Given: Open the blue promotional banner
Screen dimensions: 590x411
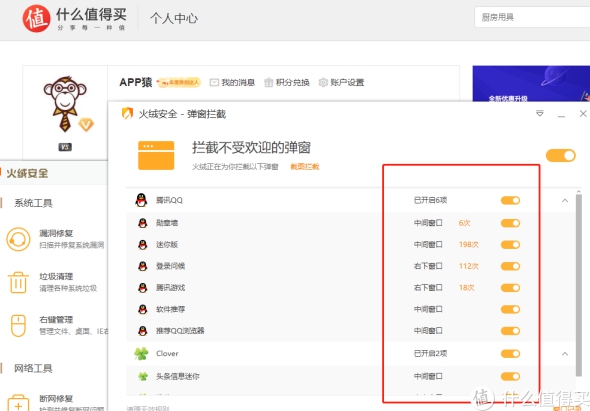Looking at the screenshot, I should click(531, 84).
